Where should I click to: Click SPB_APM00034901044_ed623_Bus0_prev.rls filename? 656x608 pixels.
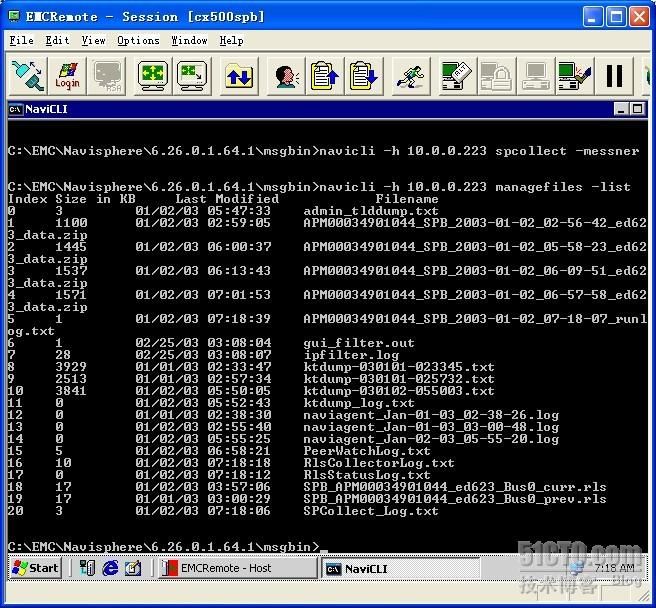click(x=455, y=499)
